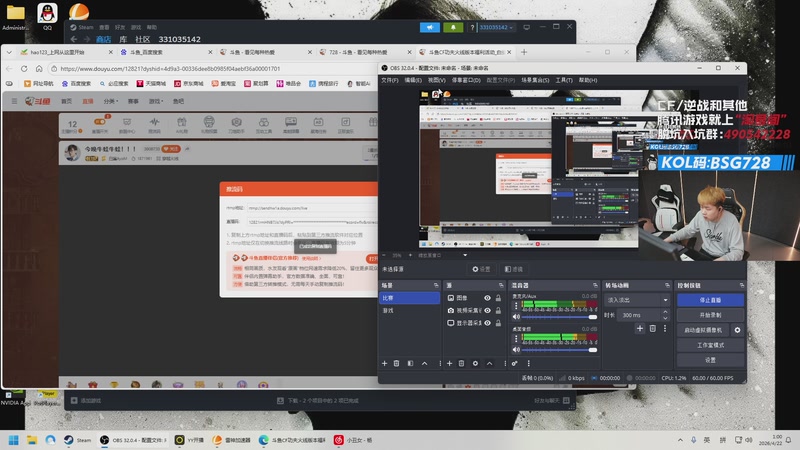The width and height of the screenshot is (800, 450).
Task: Open OBS 文件(F) menu
Action: 389,80
